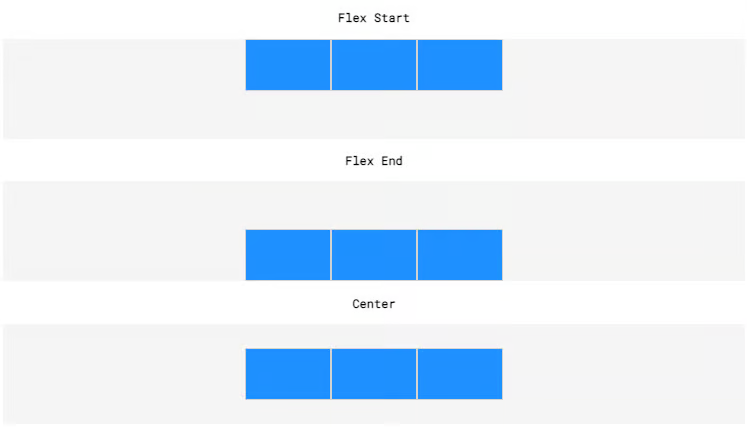
Task: Select the last blue box under Flex End
Action: 460,255
